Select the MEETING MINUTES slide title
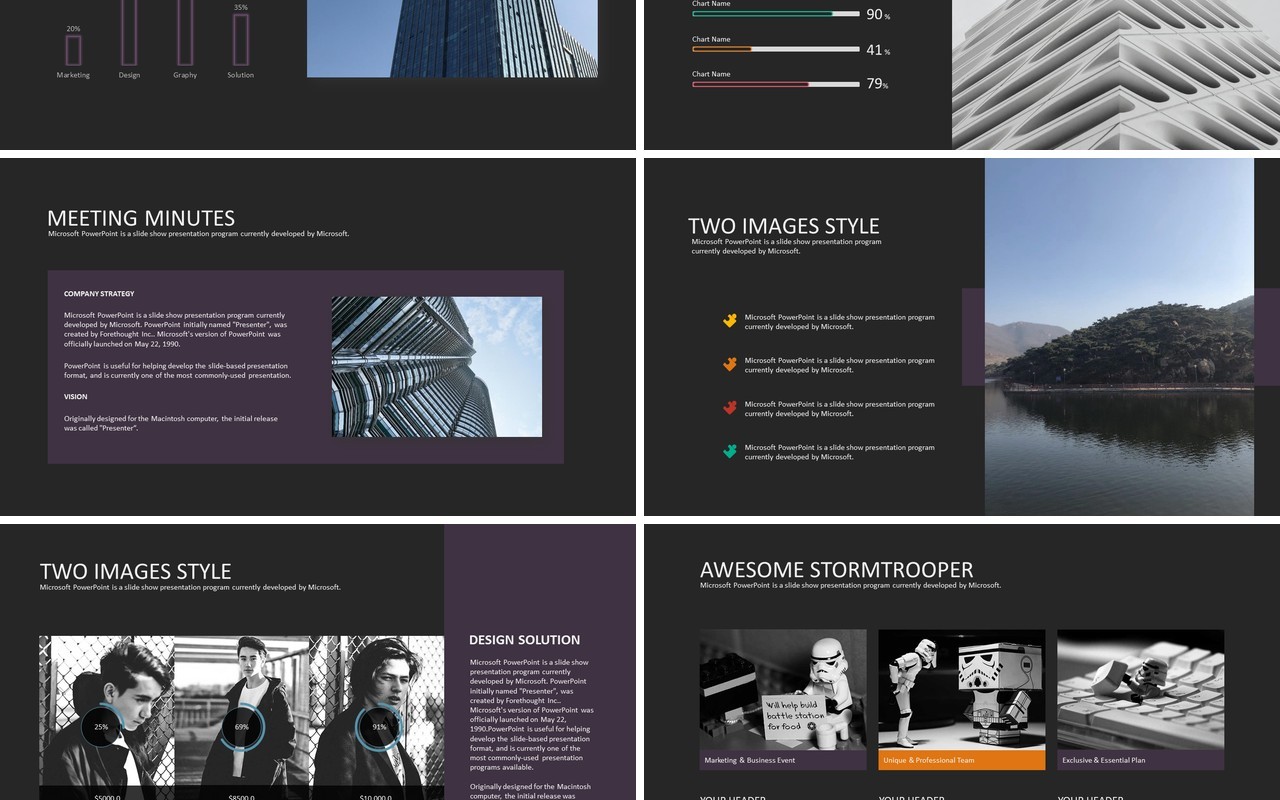1280x800 pixels. point(141,218)
